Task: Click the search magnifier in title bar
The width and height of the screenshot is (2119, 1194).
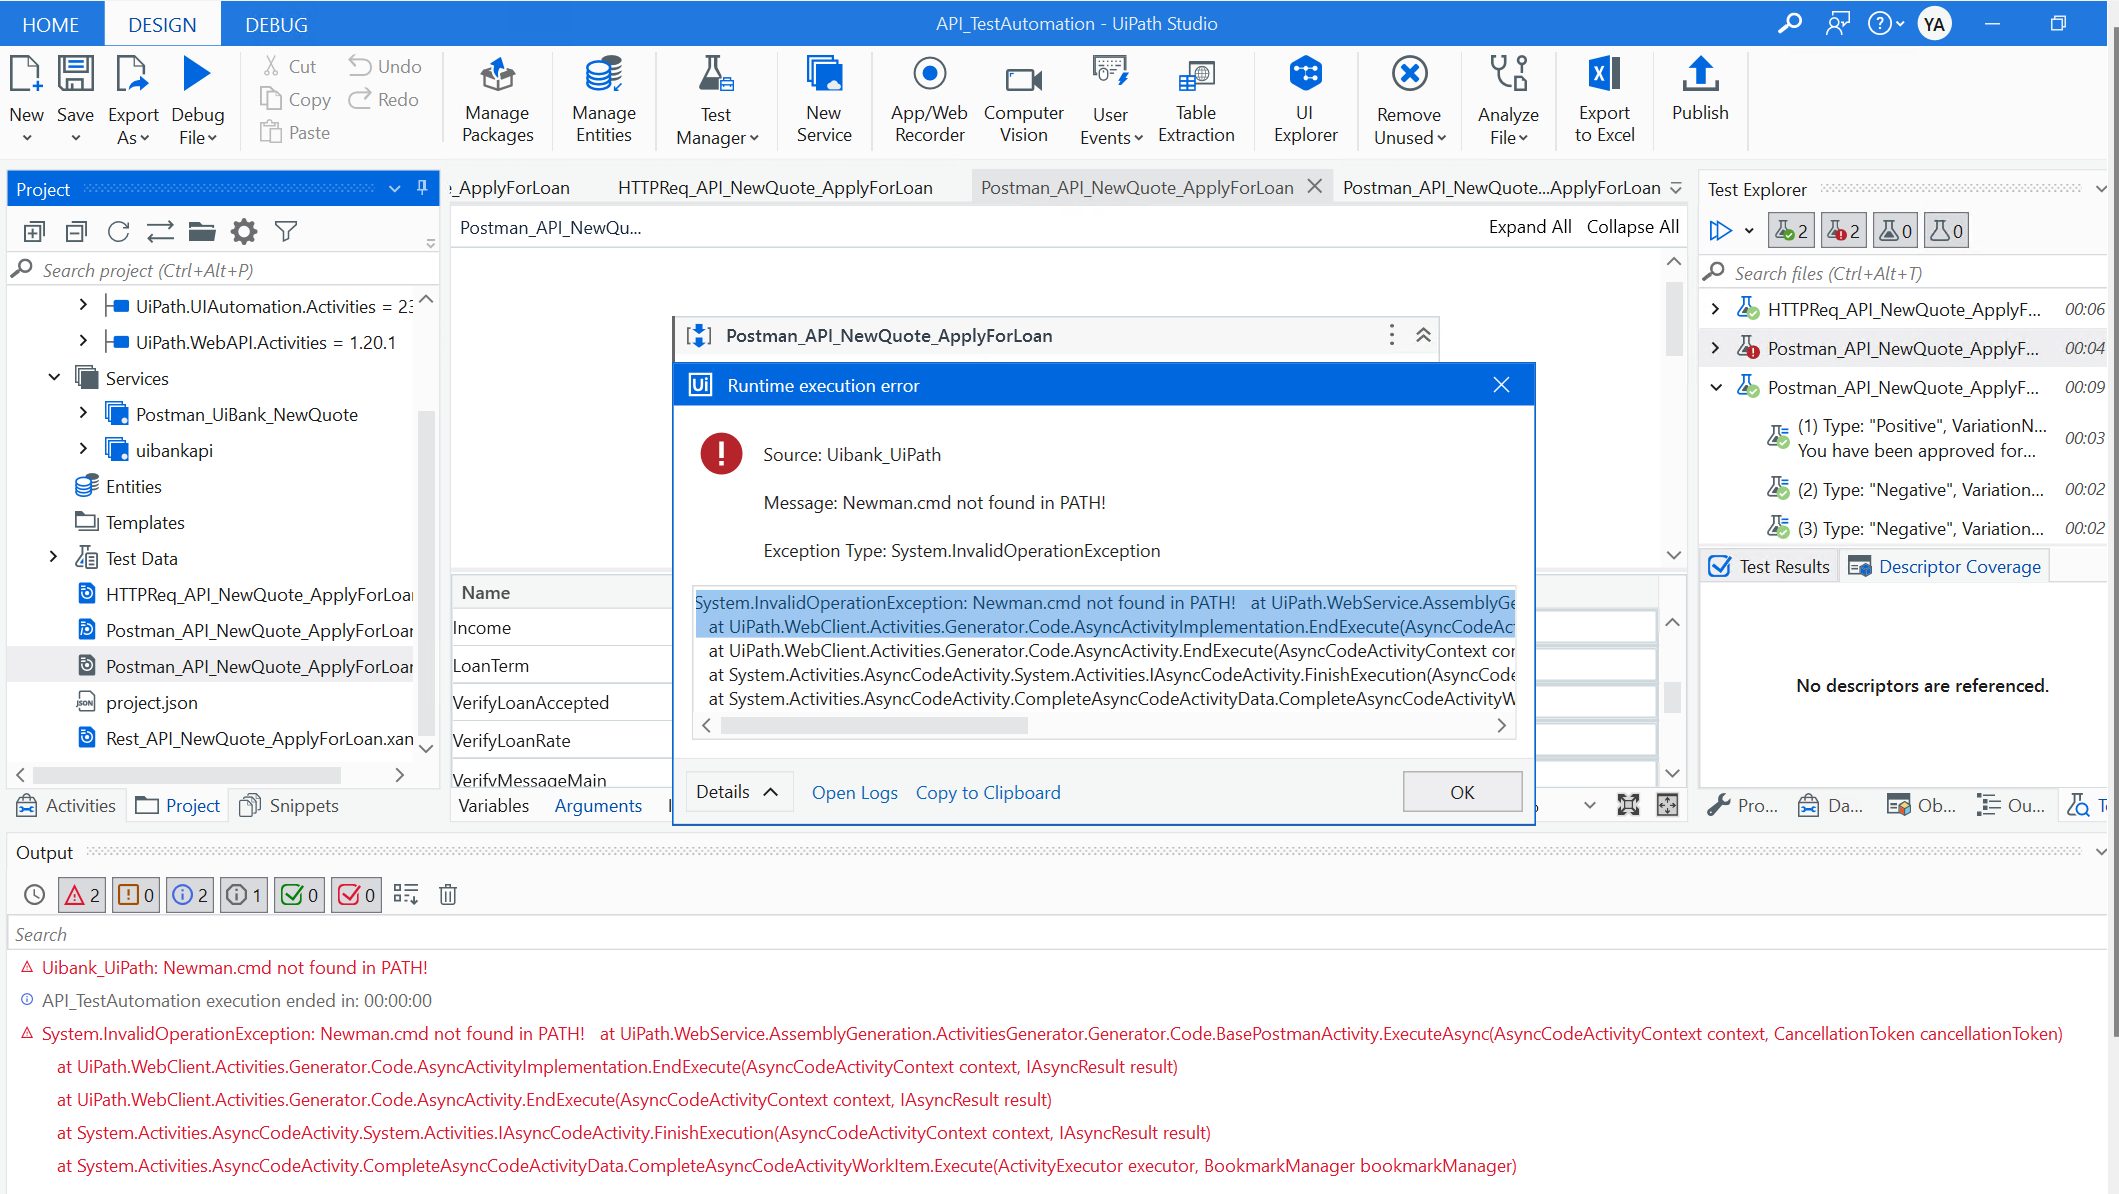Action: pyautogui.click(x=1789, y=23)
